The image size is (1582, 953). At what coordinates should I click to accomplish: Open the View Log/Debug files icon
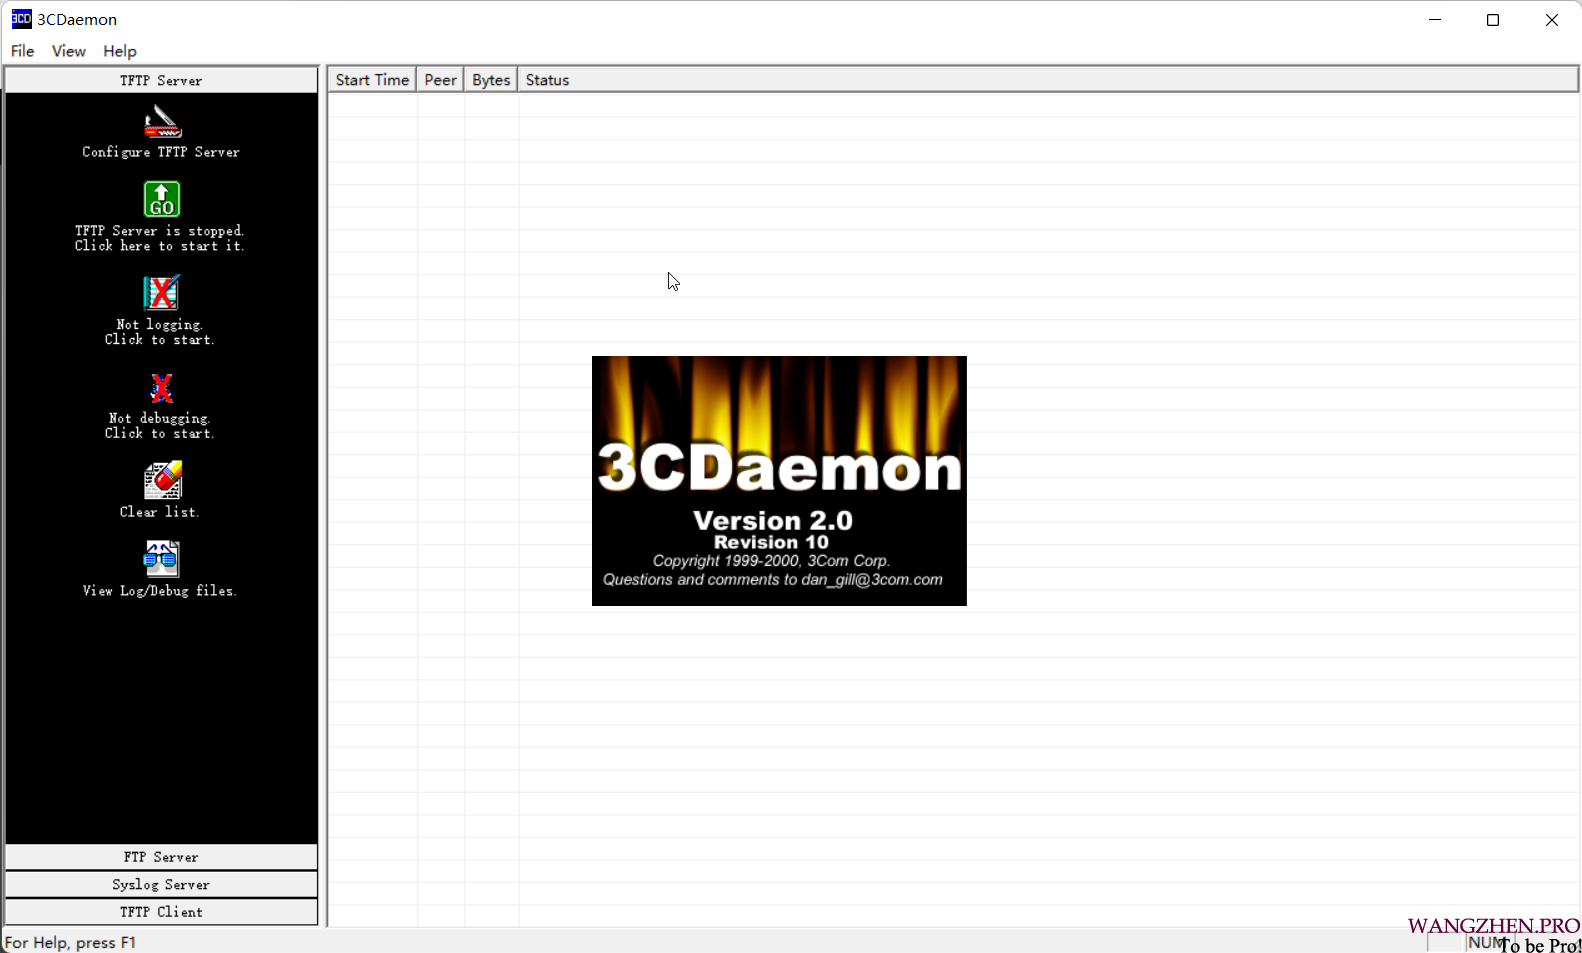point(161,559)
